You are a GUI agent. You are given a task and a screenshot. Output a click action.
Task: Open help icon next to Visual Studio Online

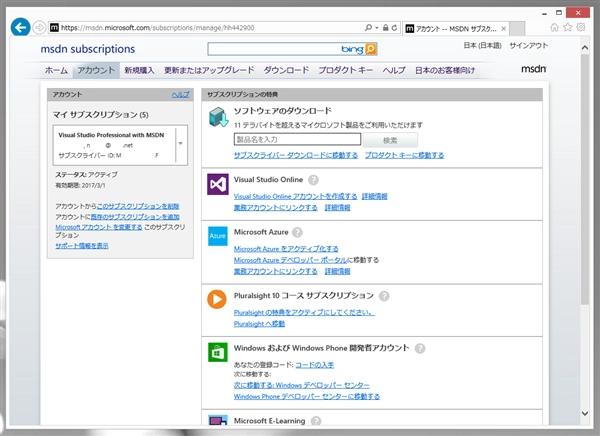click(313, 180)
